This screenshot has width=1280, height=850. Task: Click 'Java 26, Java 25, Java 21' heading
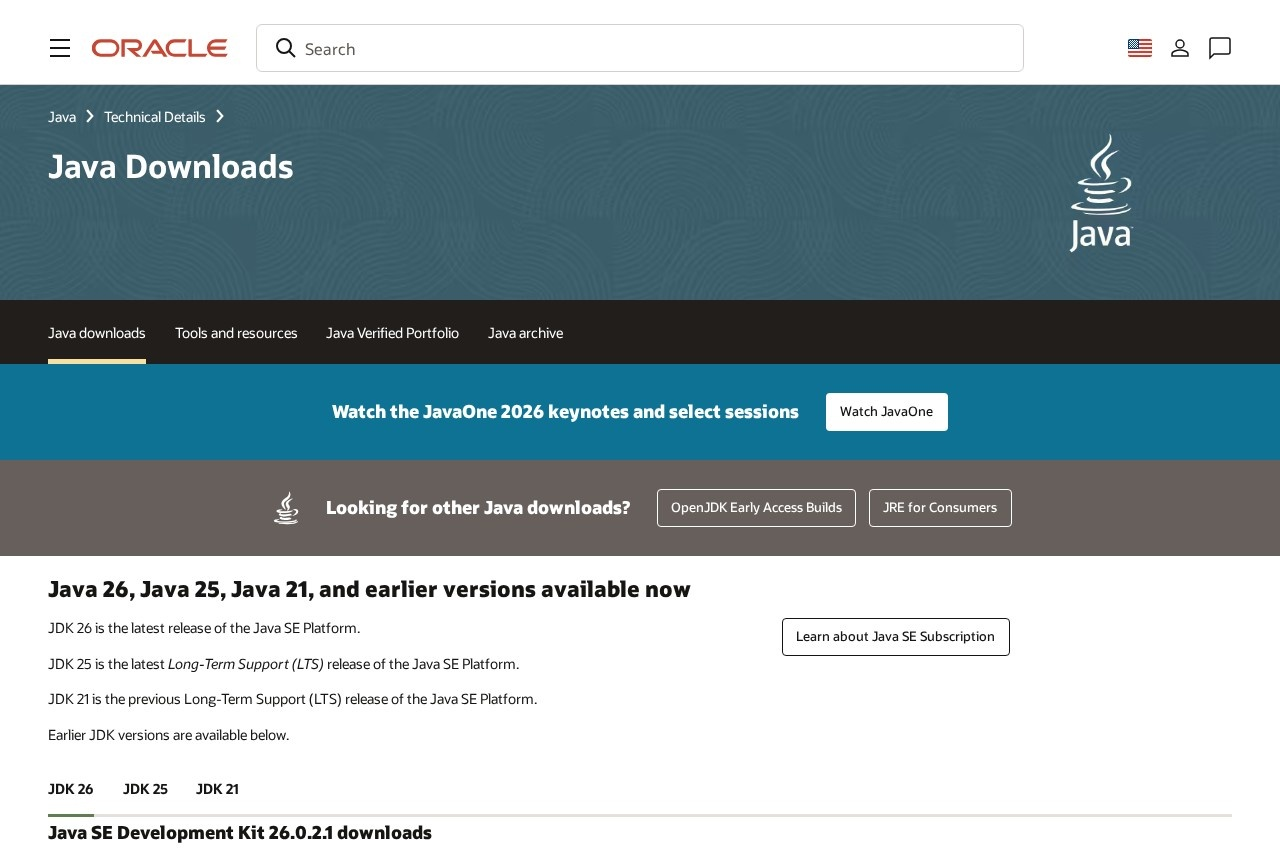pos(369,589)
